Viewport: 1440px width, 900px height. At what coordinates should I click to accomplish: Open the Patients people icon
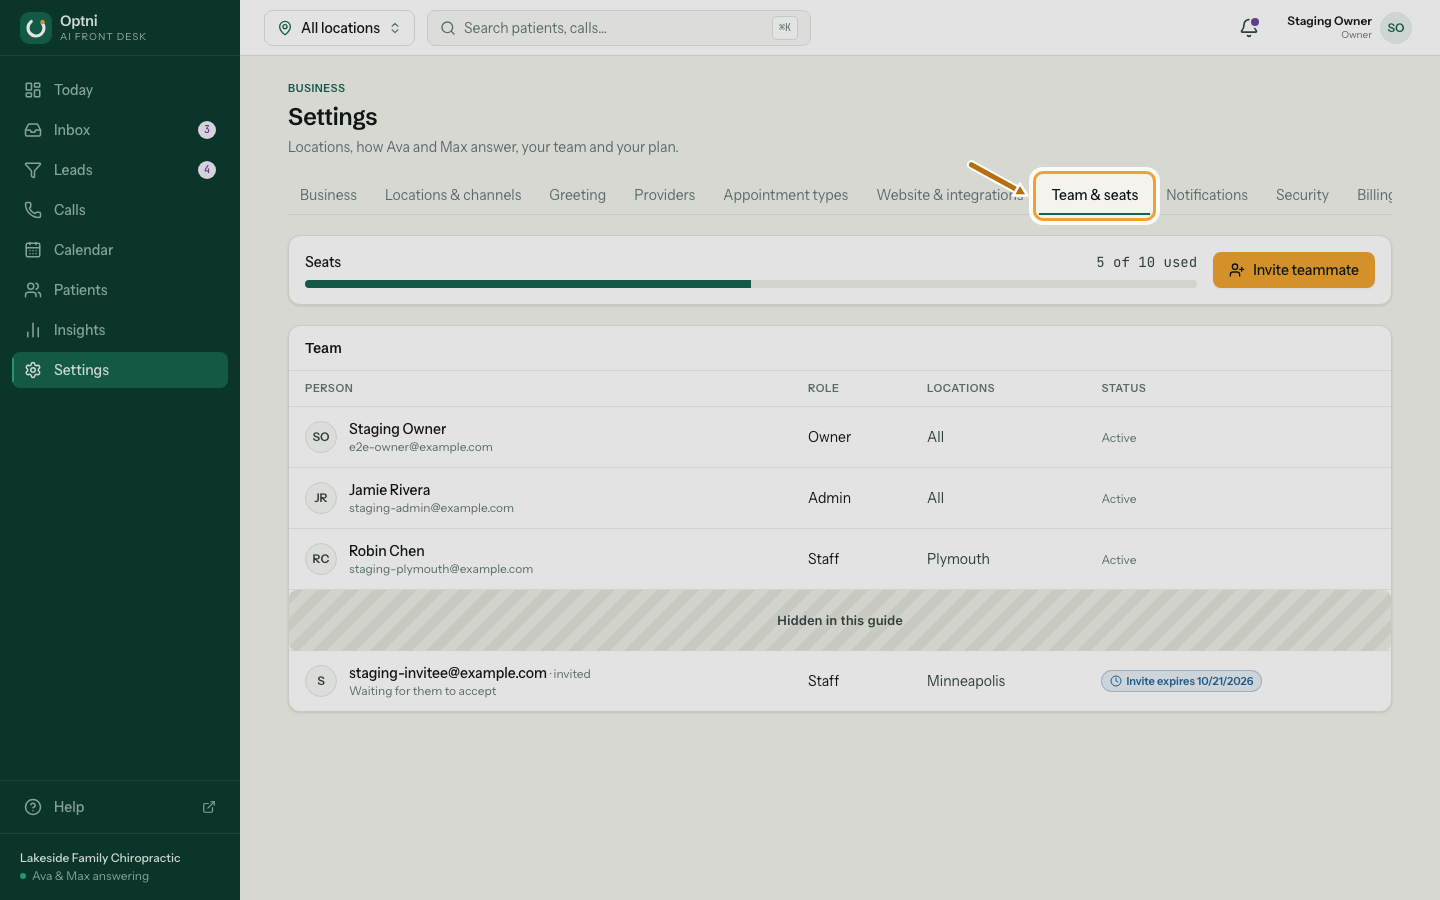tap(33, 290)
